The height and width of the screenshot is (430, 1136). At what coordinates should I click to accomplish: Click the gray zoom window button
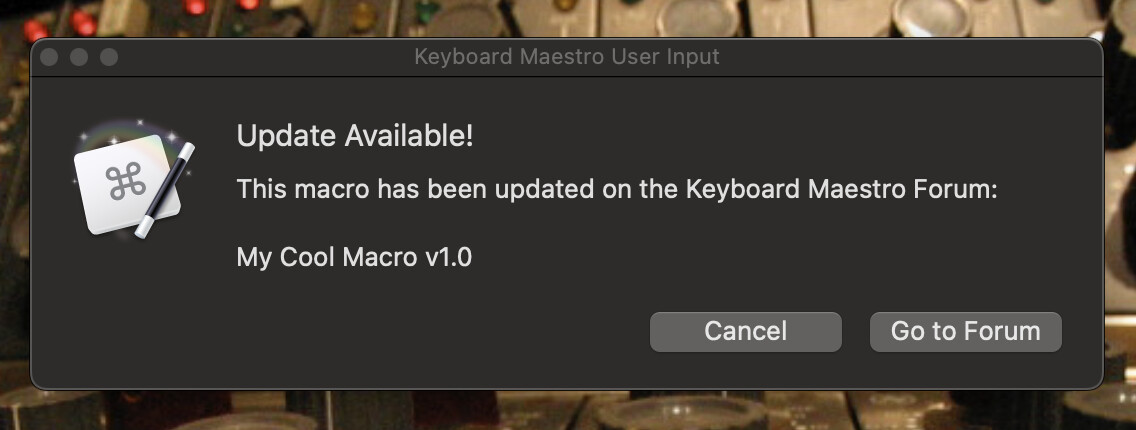point(108,57)
